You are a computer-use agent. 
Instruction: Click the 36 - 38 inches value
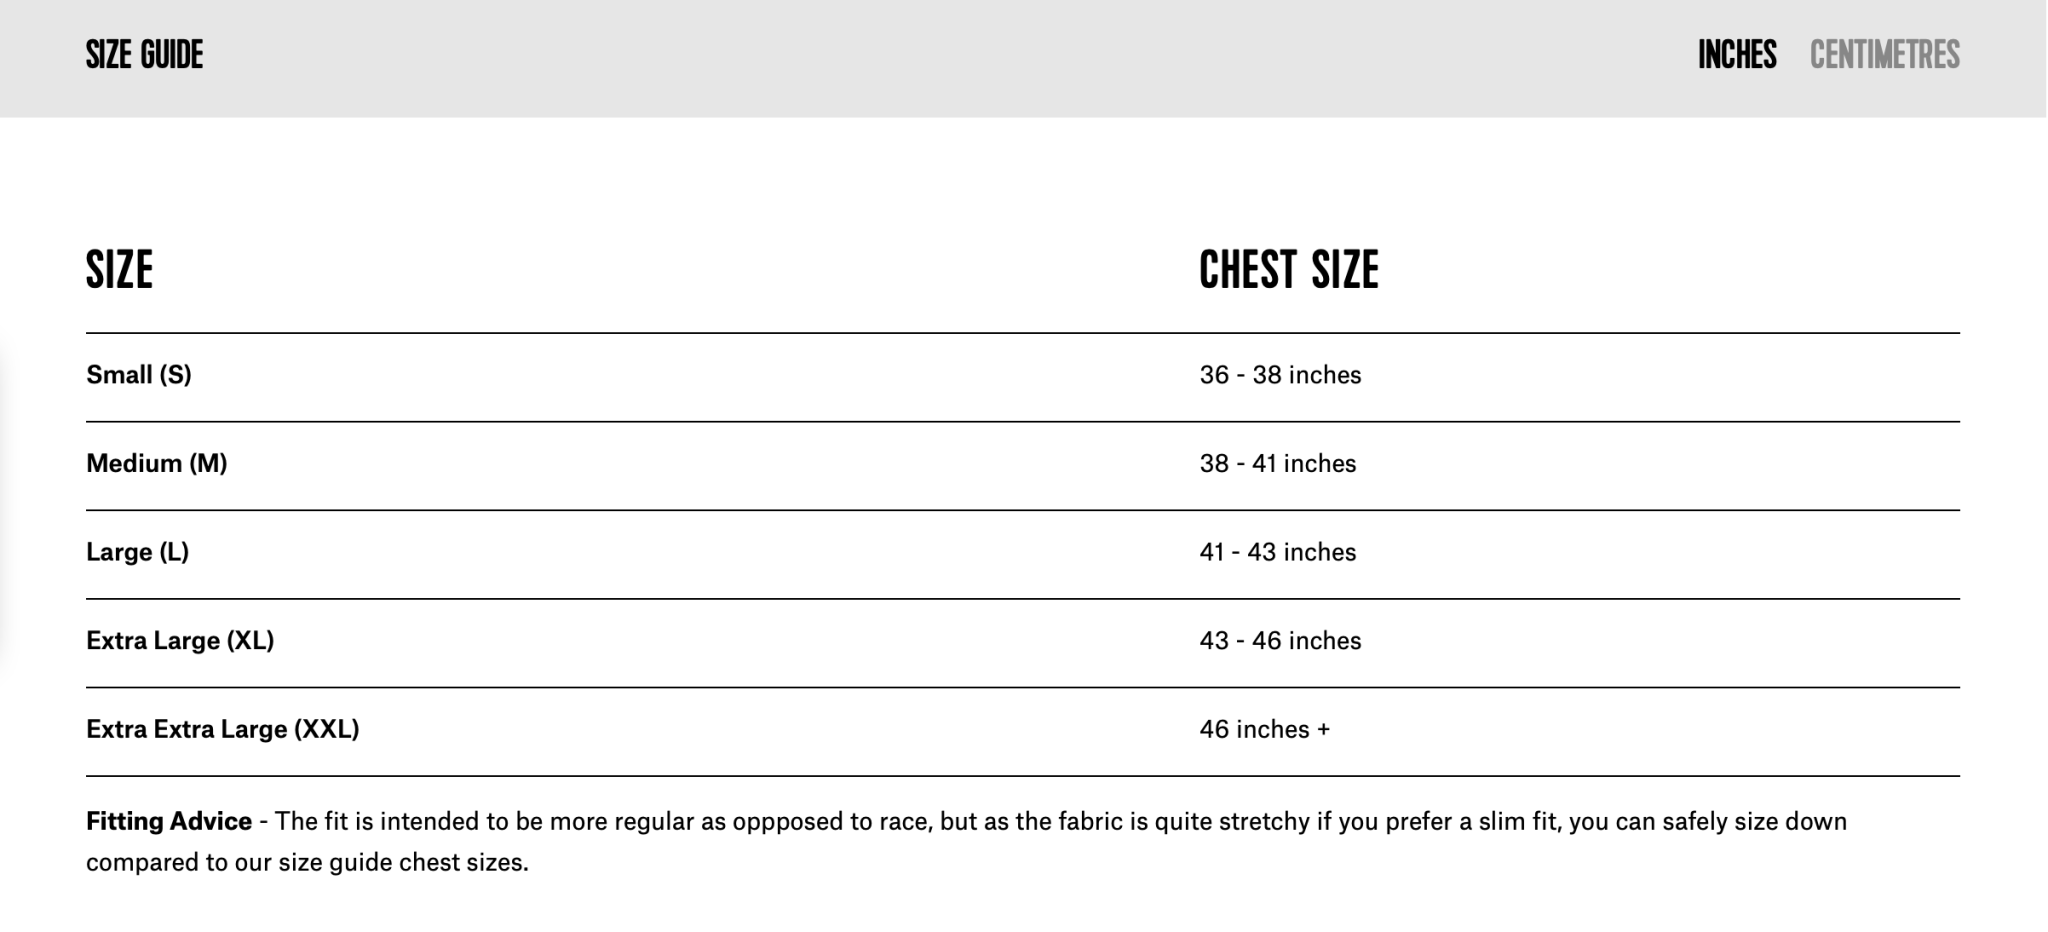(x=1280, y=375)
